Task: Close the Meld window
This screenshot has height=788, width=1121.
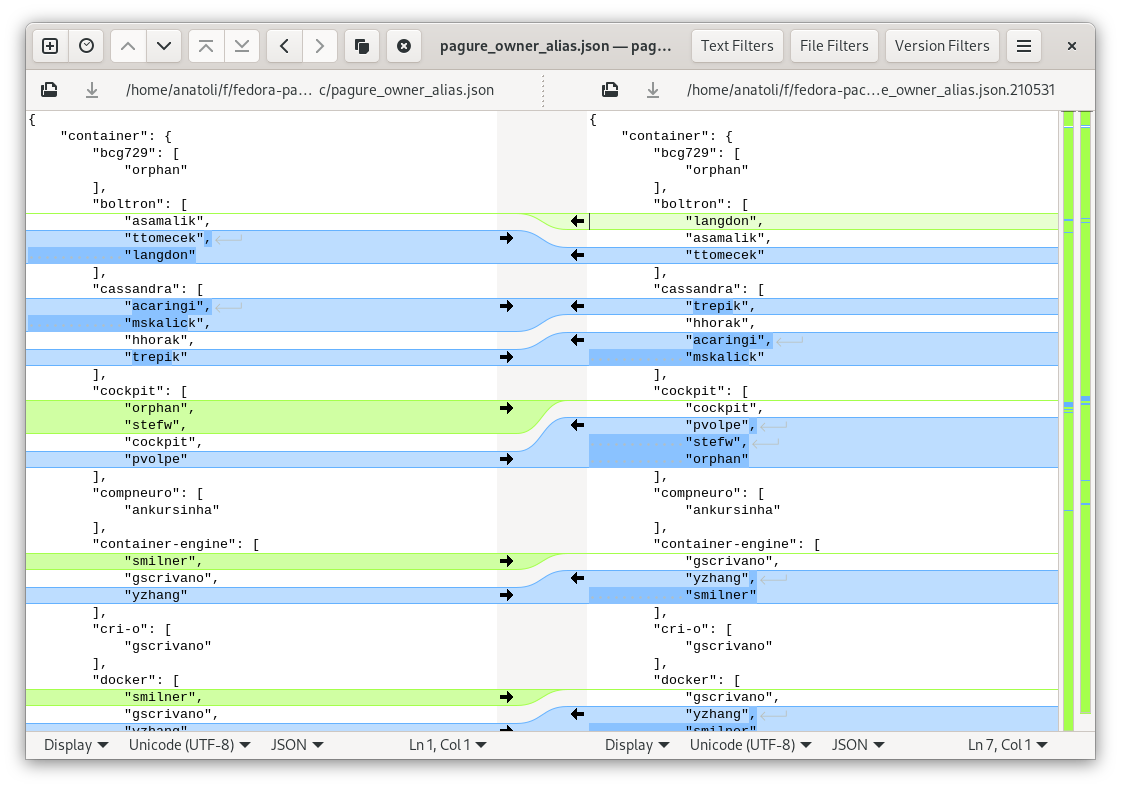Action: tap(1072, 46)
